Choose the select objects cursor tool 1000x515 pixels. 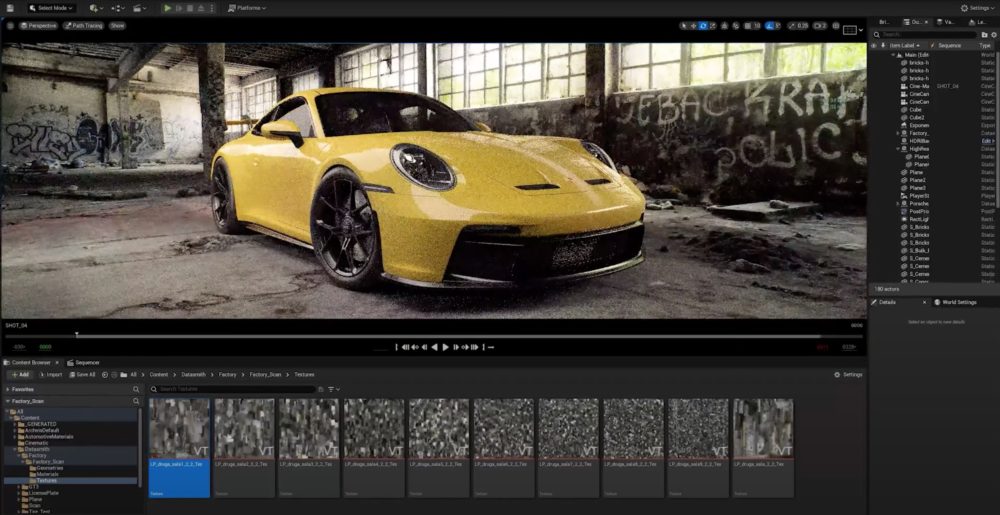[684, 26]
